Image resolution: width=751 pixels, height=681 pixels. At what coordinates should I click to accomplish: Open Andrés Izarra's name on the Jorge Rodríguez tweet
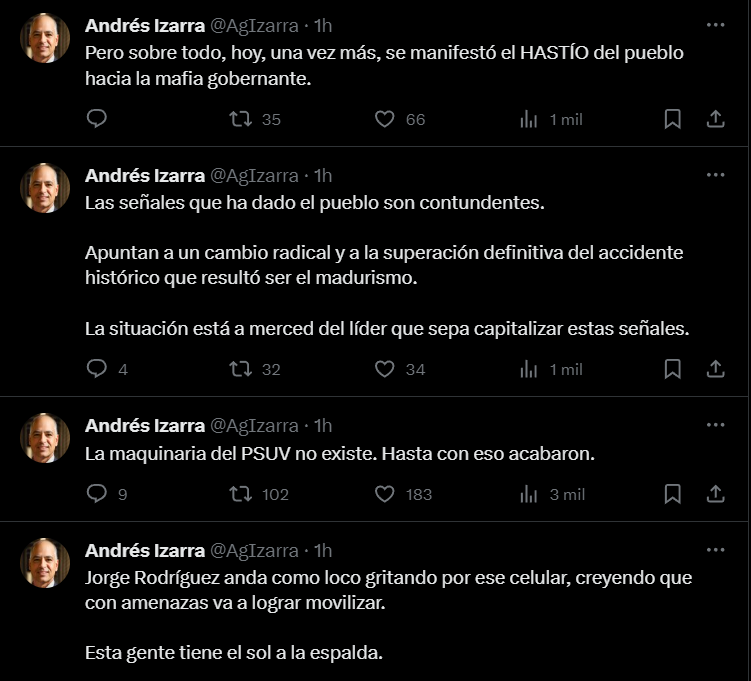(x=145, y=550)
